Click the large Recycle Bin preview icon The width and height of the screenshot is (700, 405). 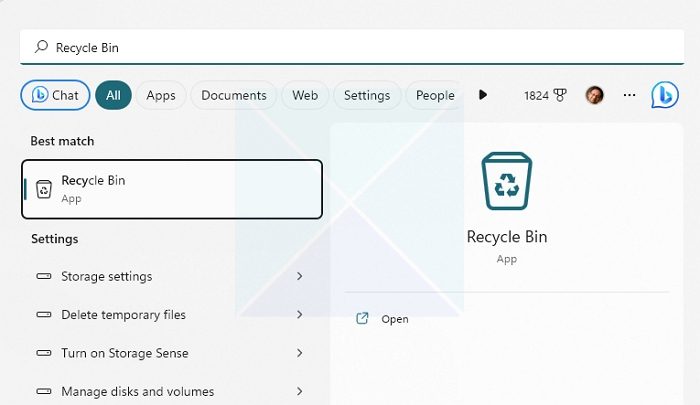coord(507,181)
